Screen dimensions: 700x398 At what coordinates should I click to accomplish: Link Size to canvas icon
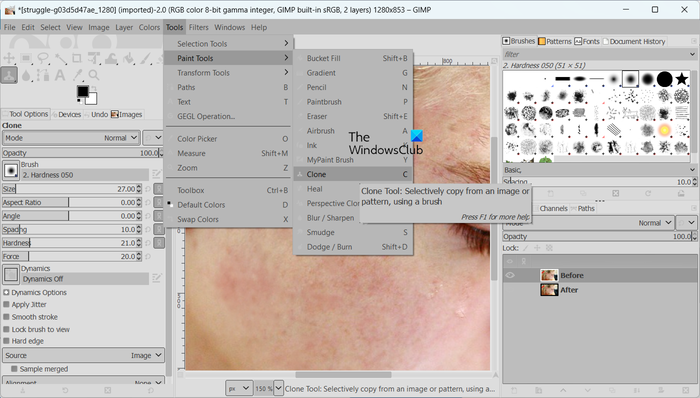click(x=159, y=189)
